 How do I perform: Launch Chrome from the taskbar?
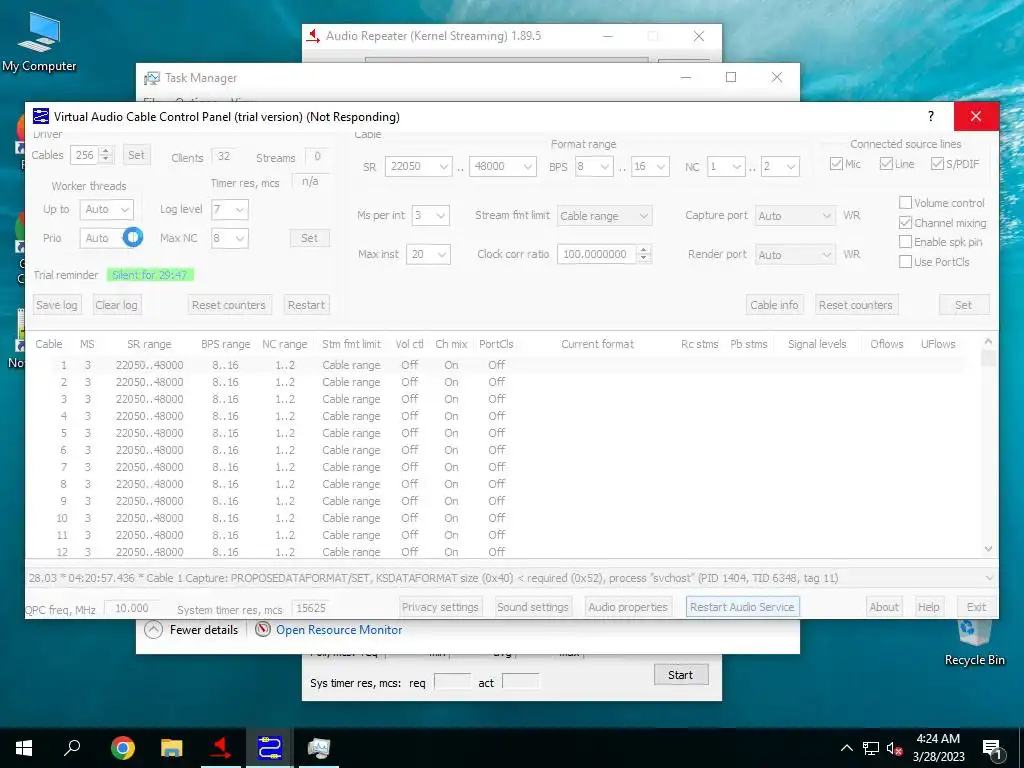[123, 748]
